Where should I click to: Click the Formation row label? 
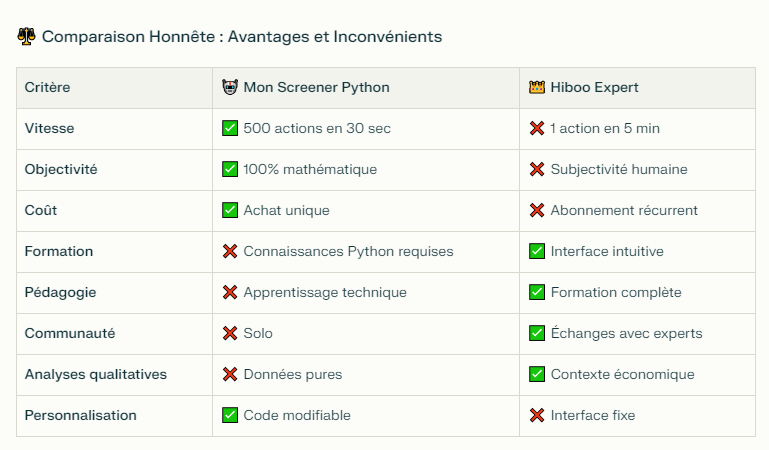(59, 251)
